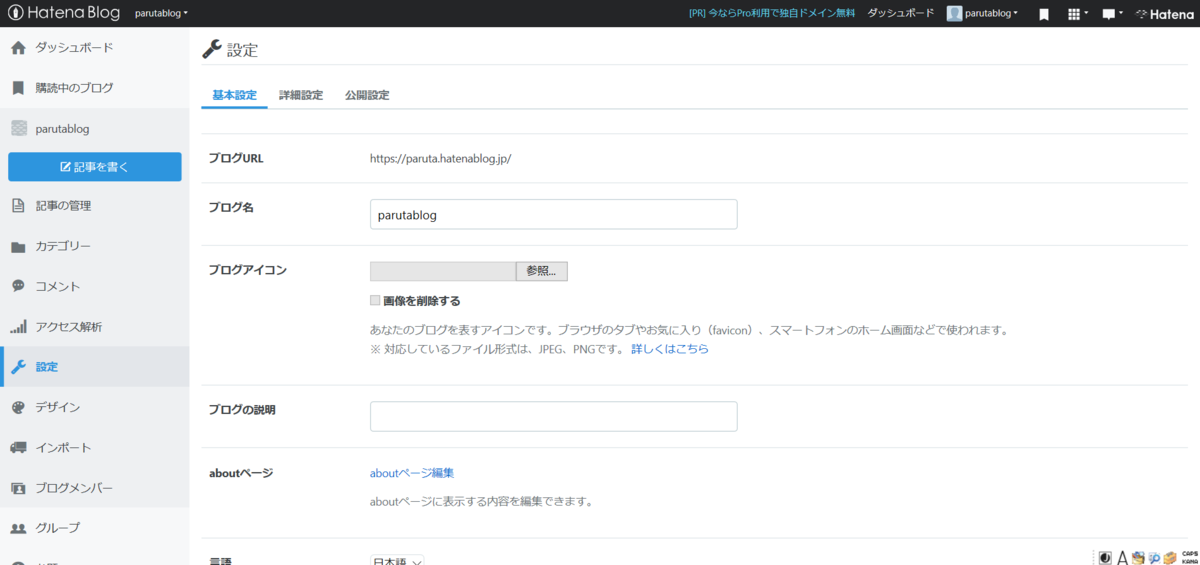This screenshot has width=1200, height=565.
Task: Open the parutablog account menu with avatar
Action: (983, 14)
